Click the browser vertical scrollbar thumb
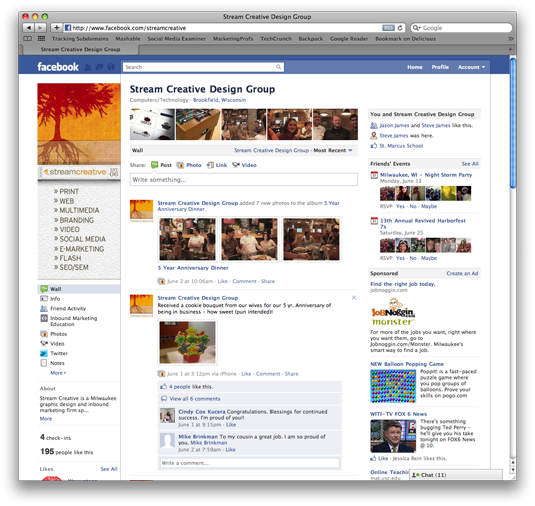The height and width of the screenshot is (506, 535). [x=512, y=123]
